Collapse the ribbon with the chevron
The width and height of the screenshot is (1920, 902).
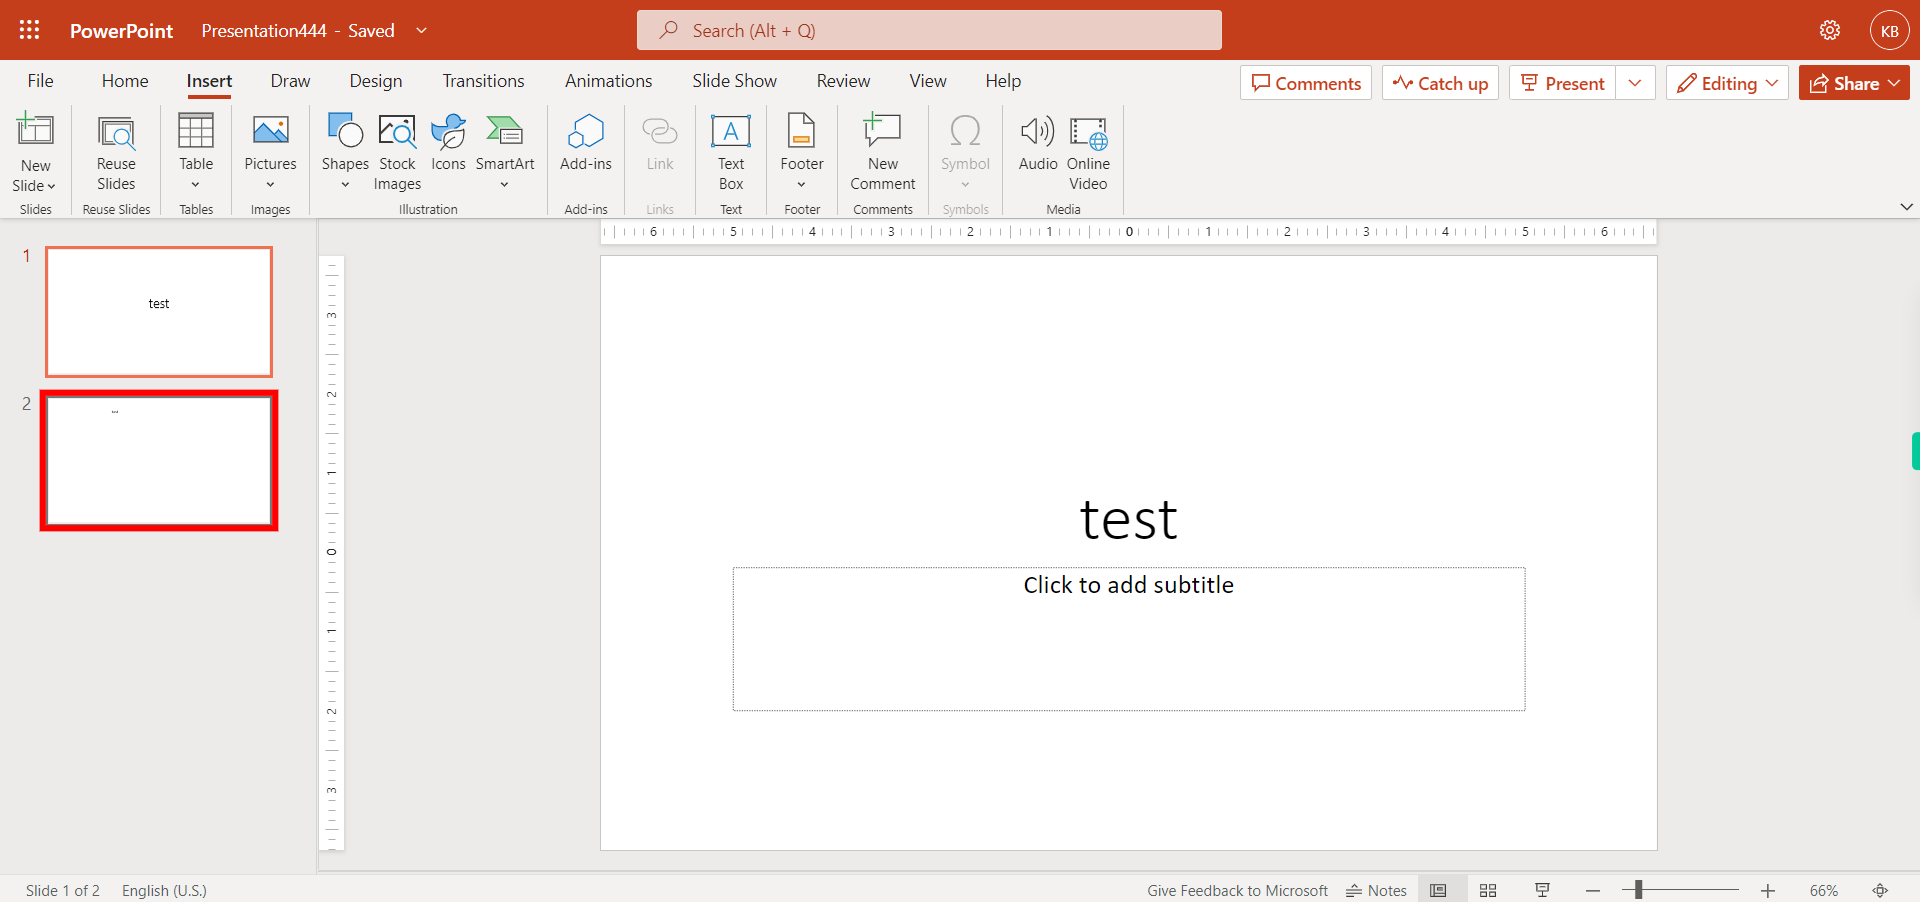[1906, 207]
